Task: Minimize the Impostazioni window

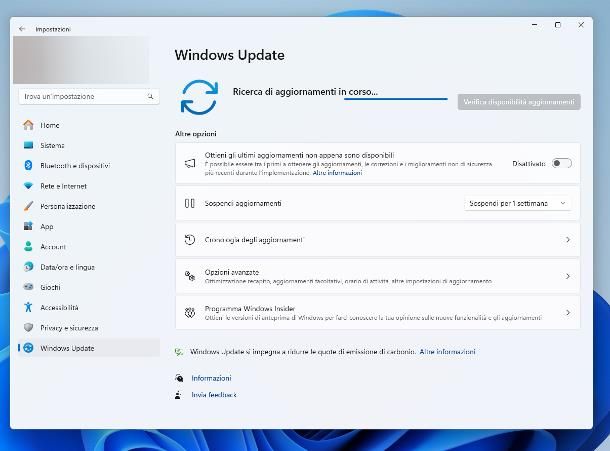Action: point(535,25)
